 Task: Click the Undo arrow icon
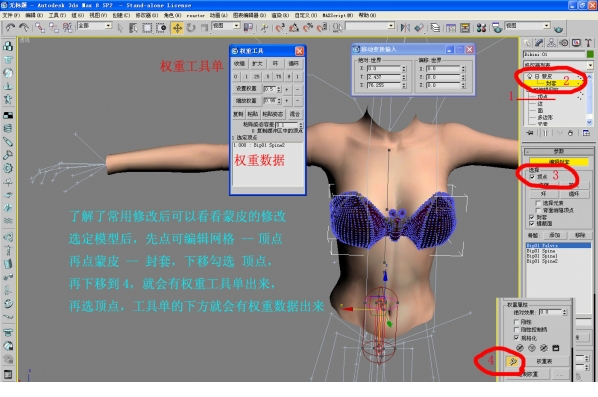pos(10,27)
